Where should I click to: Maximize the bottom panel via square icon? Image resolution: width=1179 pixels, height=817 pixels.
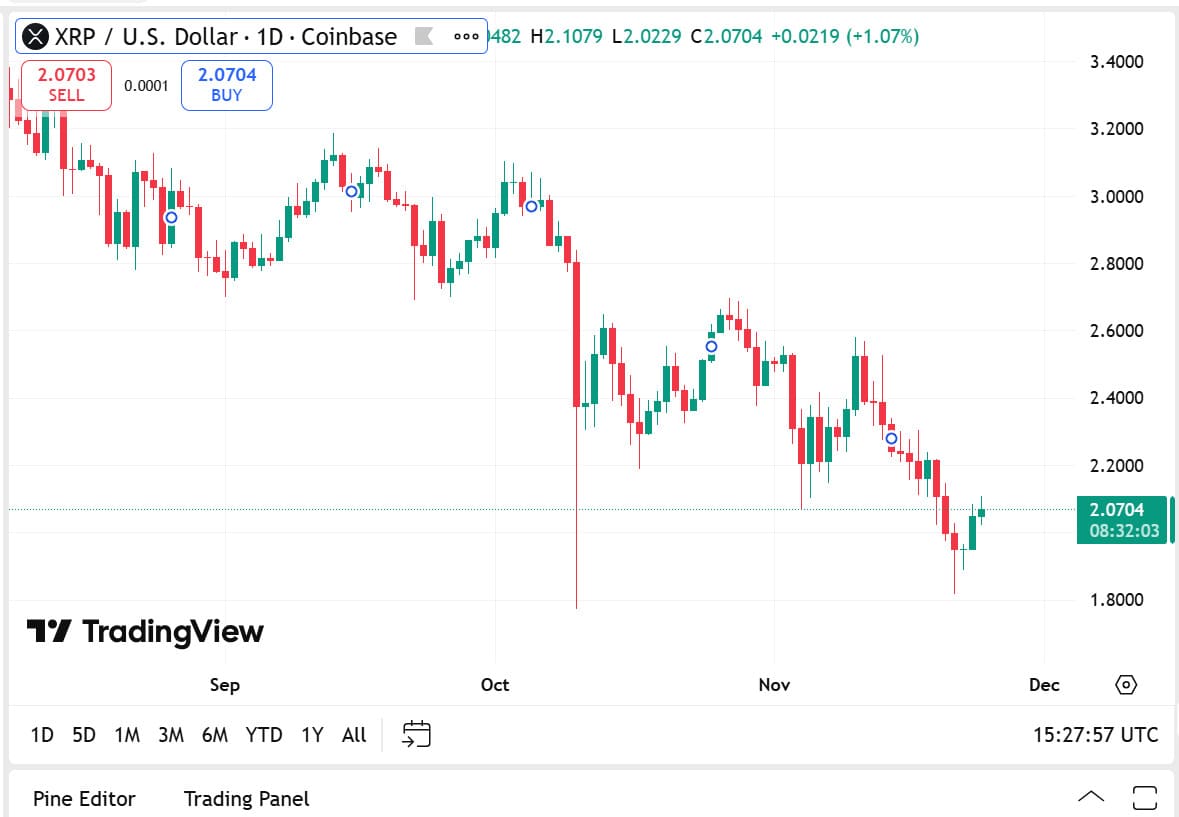[x=1145, y=798]
